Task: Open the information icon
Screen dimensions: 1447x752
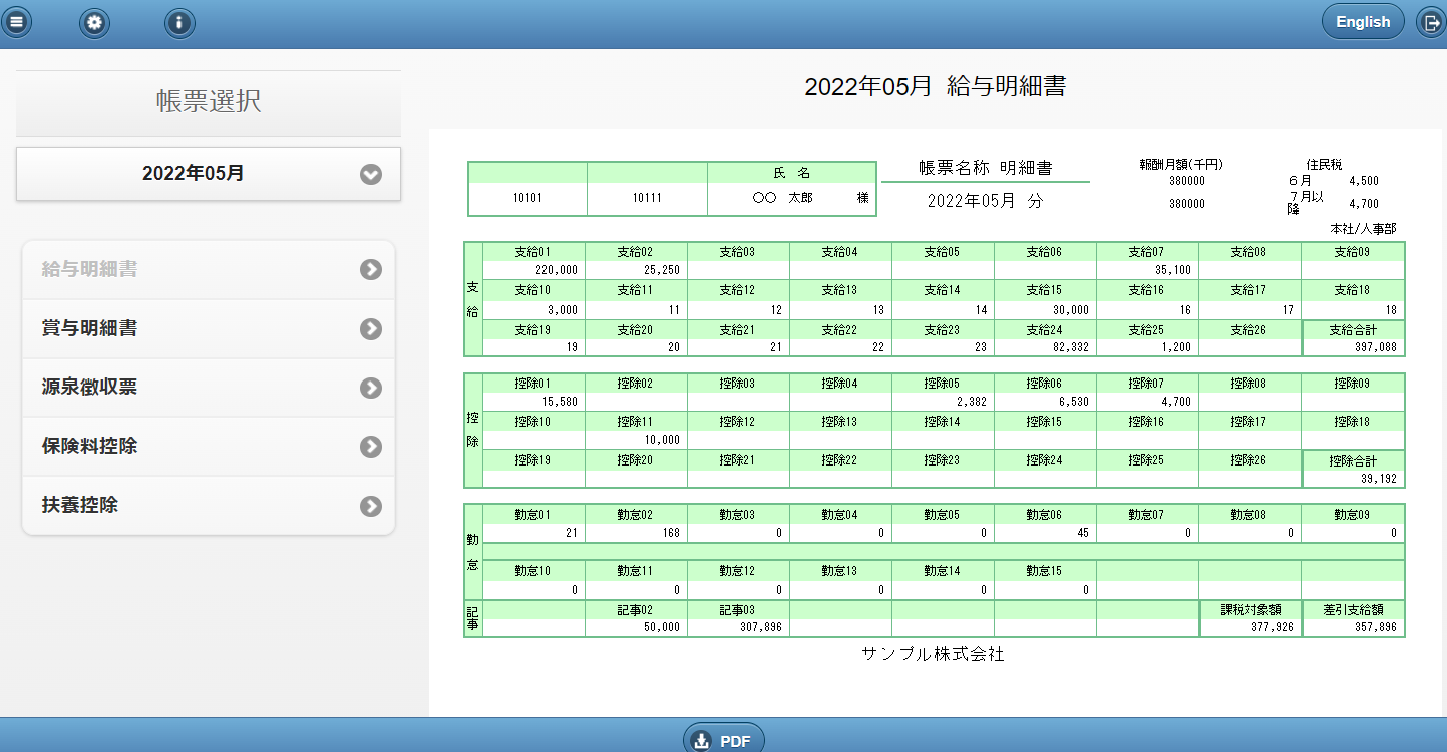Action: [179, 22]
